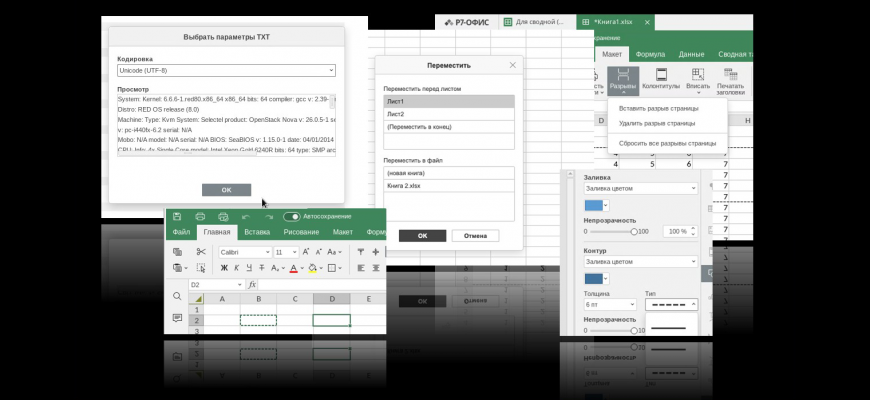This screenshot has width=870, height=400.
Task: Click the select all cells corner triangle
Action: (x=199, y=298)
